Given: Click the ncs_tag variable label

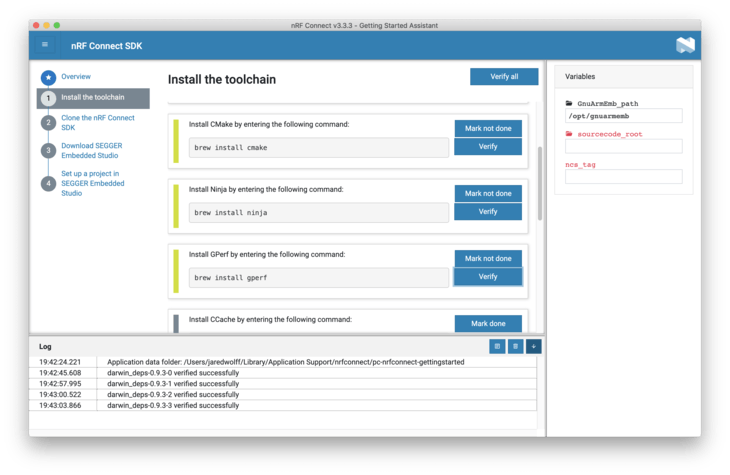Looking at the screenshot, I should click(580, 164).
